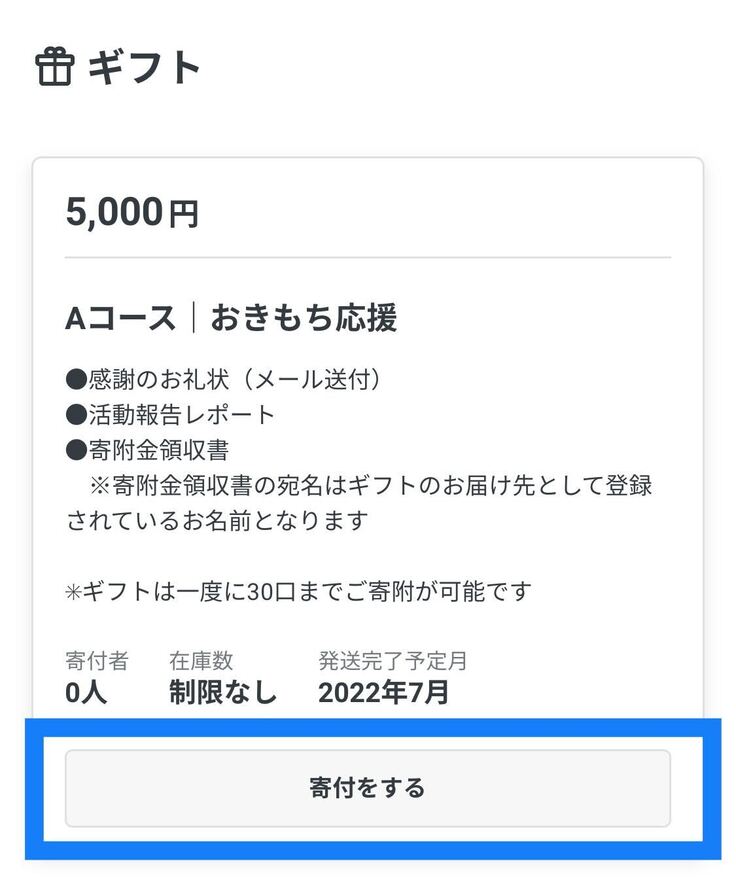The image size is (736, 884).
Task: Click the 寄付者 label
Action: [x=97, y=661]
